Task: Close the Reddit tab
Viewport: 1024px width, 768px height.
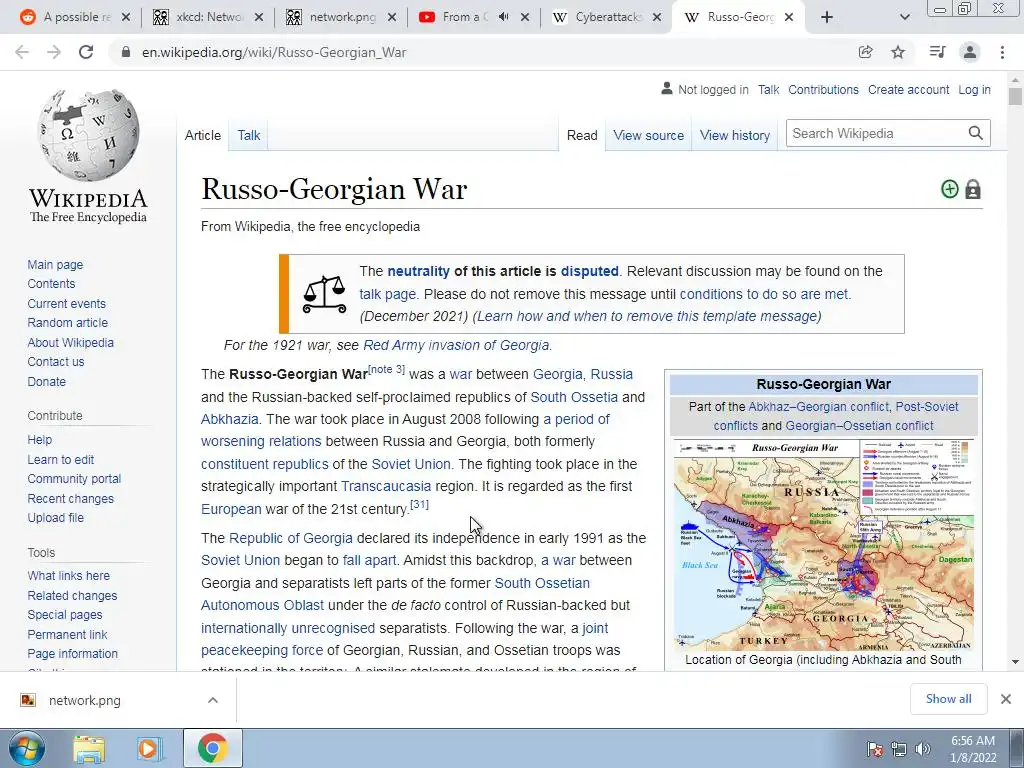Action: tap(126, 17)
